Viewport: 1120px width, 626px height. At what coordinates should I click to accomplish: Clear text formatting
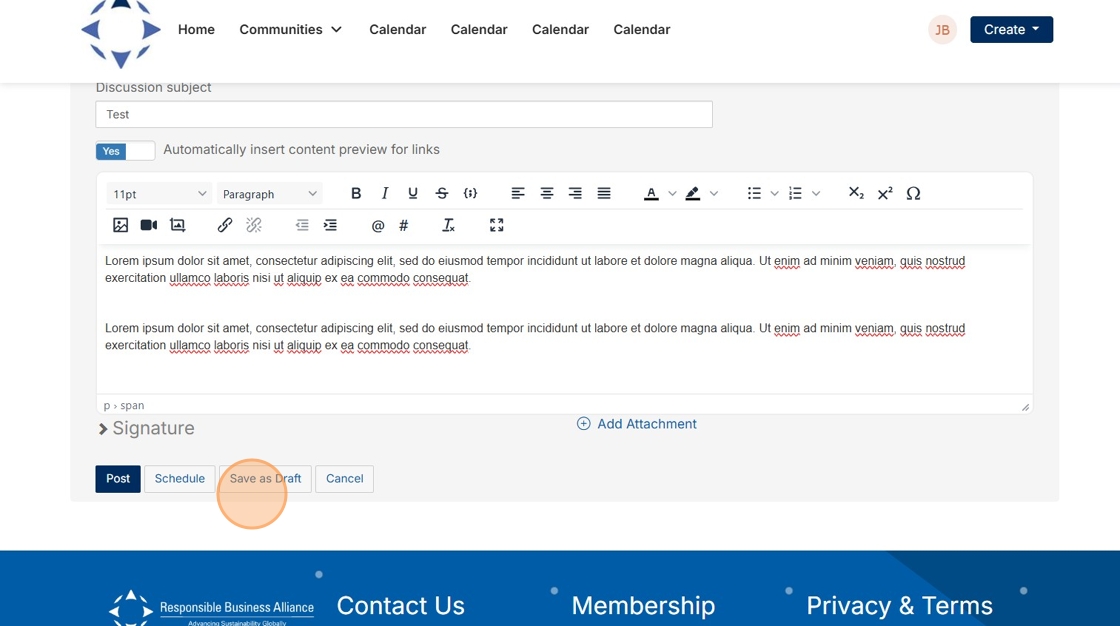(x=448, y=225)
